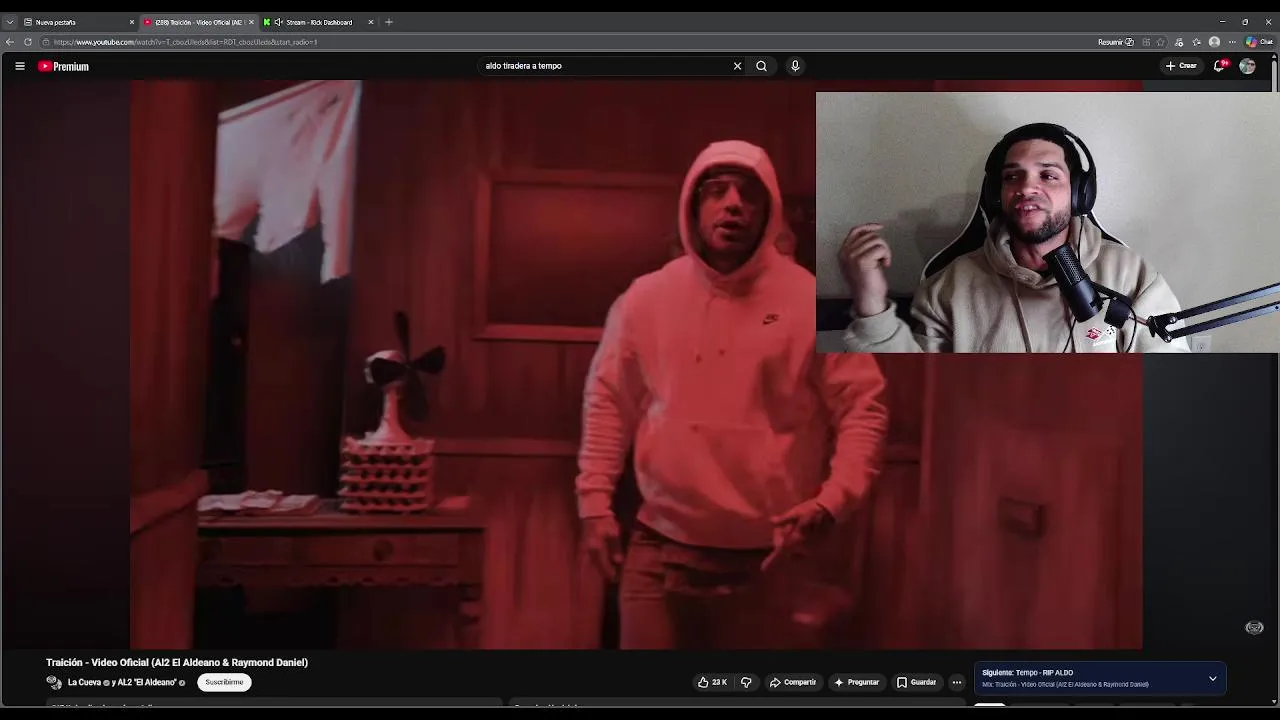Open YouTube notifications bell
Image resolution: width=1280 pixels, height=720 pixels.
coord(1219,66)
